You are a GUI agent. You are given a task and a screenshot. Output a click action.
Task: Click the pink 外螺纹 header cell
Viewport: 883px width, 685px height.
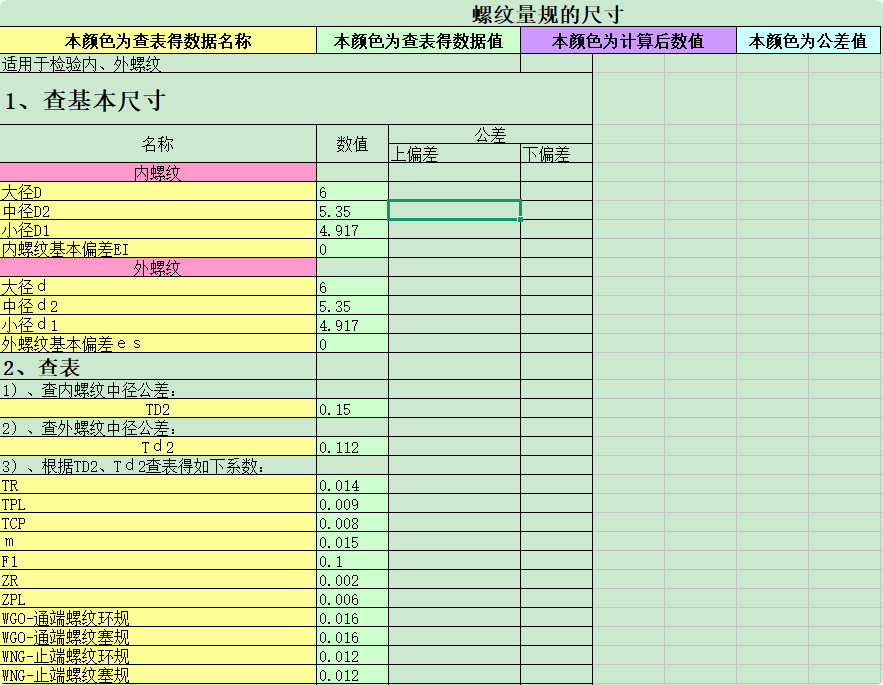point(158,268)
